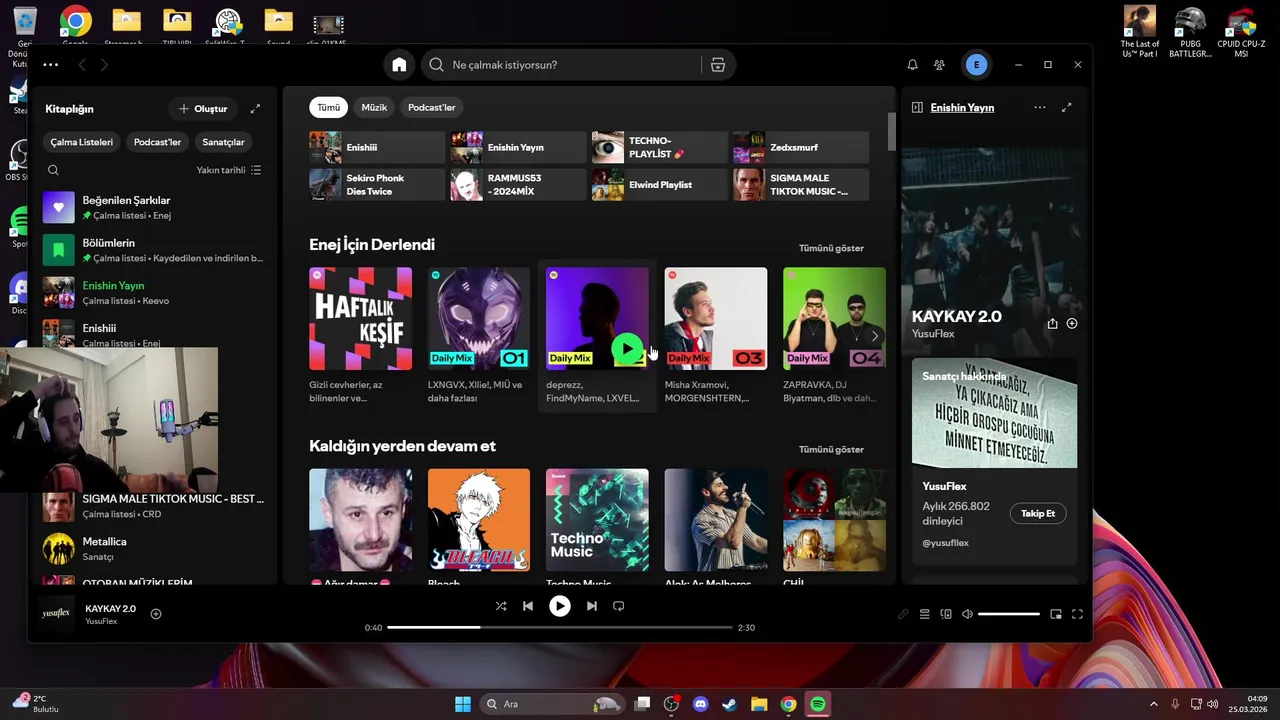Viewport: 1280px width, 720px height.
Task: Switch player to full screen
Action: (1077, 614)
